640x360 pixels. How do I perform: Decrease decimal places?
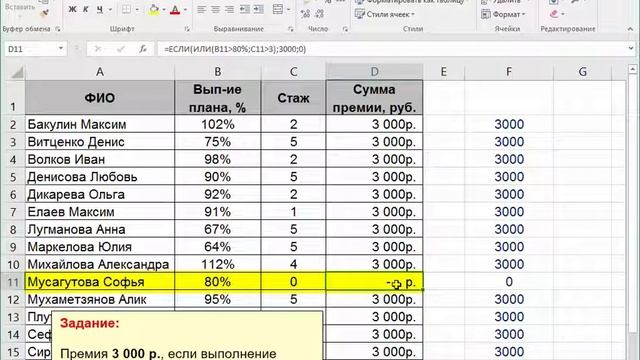[x=320, y=14]
